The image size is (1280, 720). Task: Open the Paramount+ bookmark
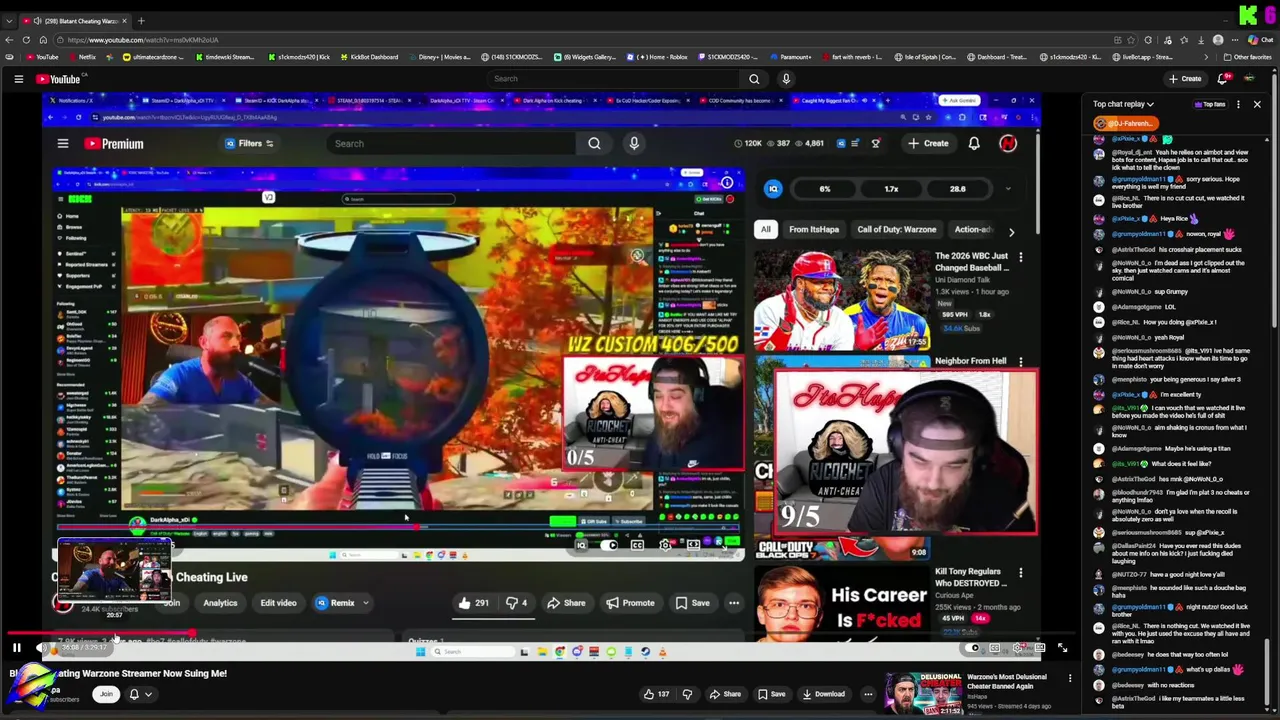coord(791,57)
